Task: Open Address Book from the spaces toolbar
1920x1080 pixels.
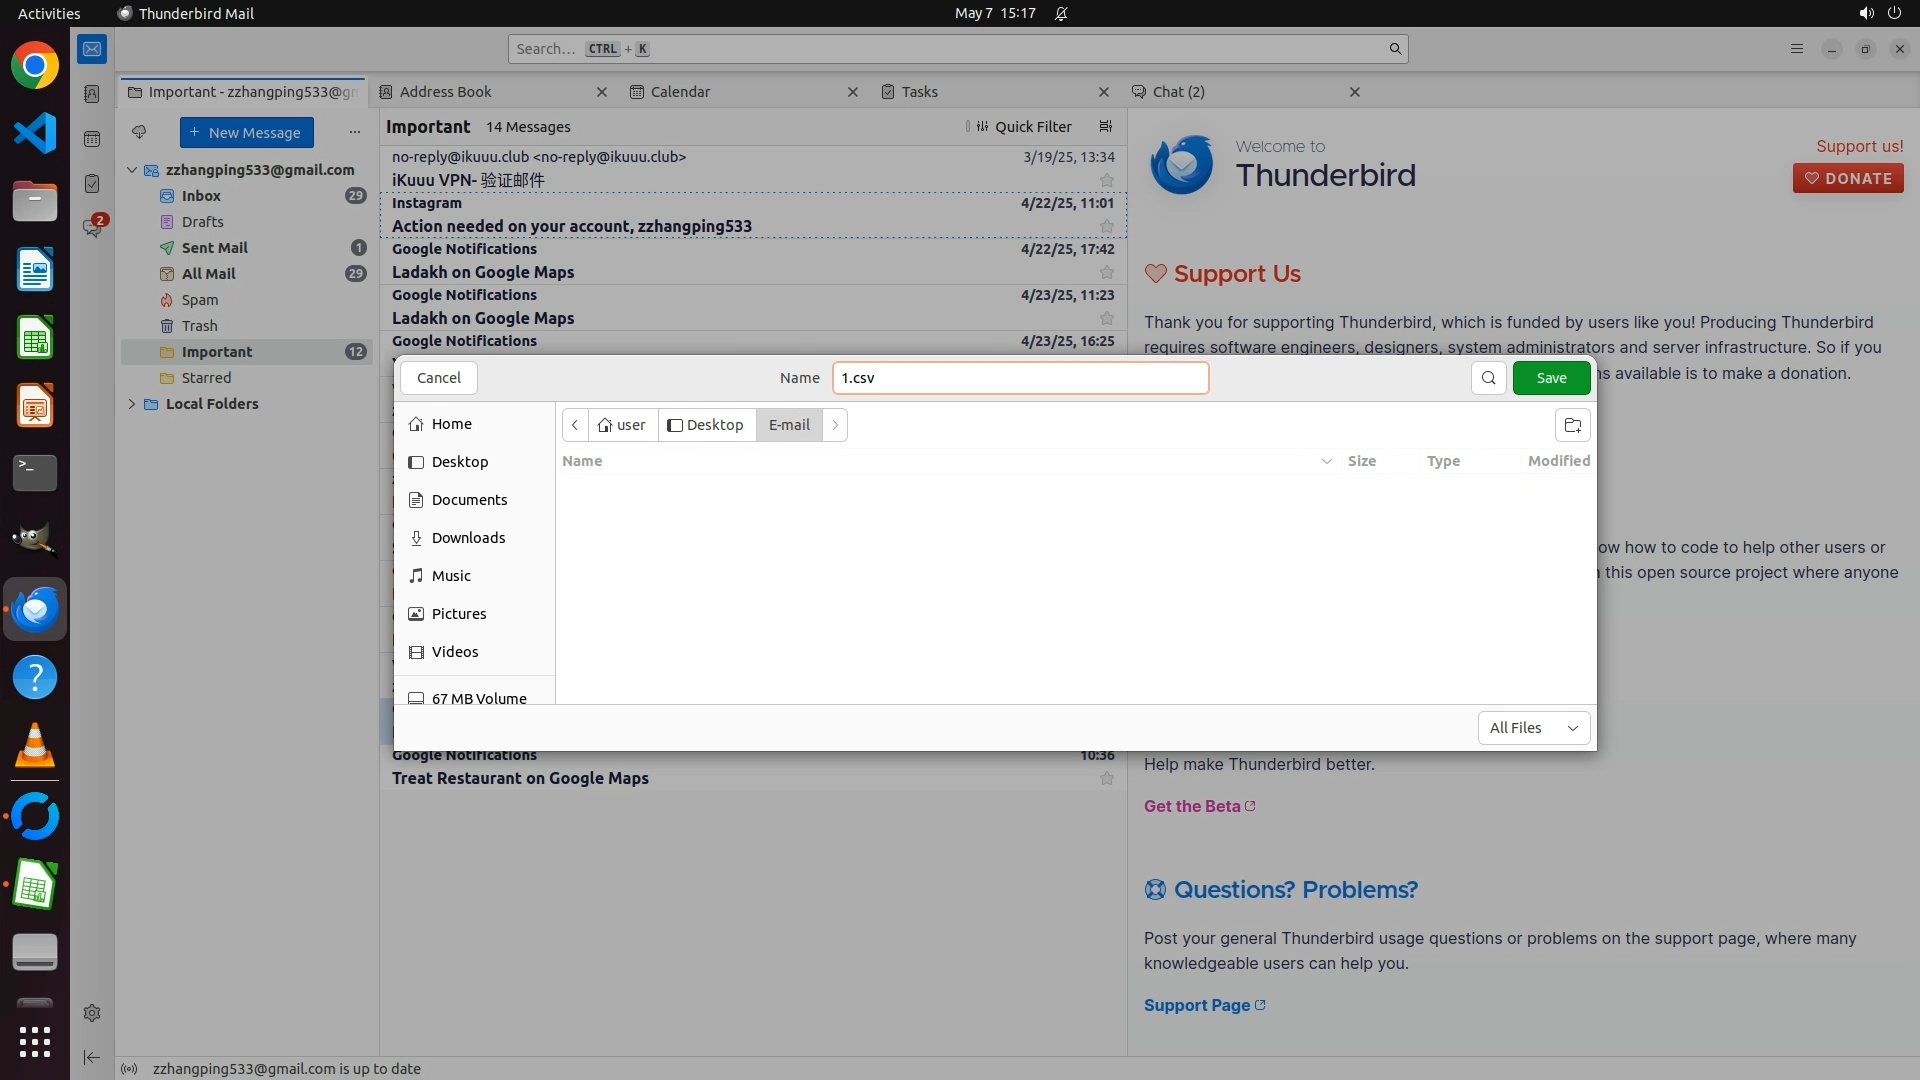Action: (92, 94)
